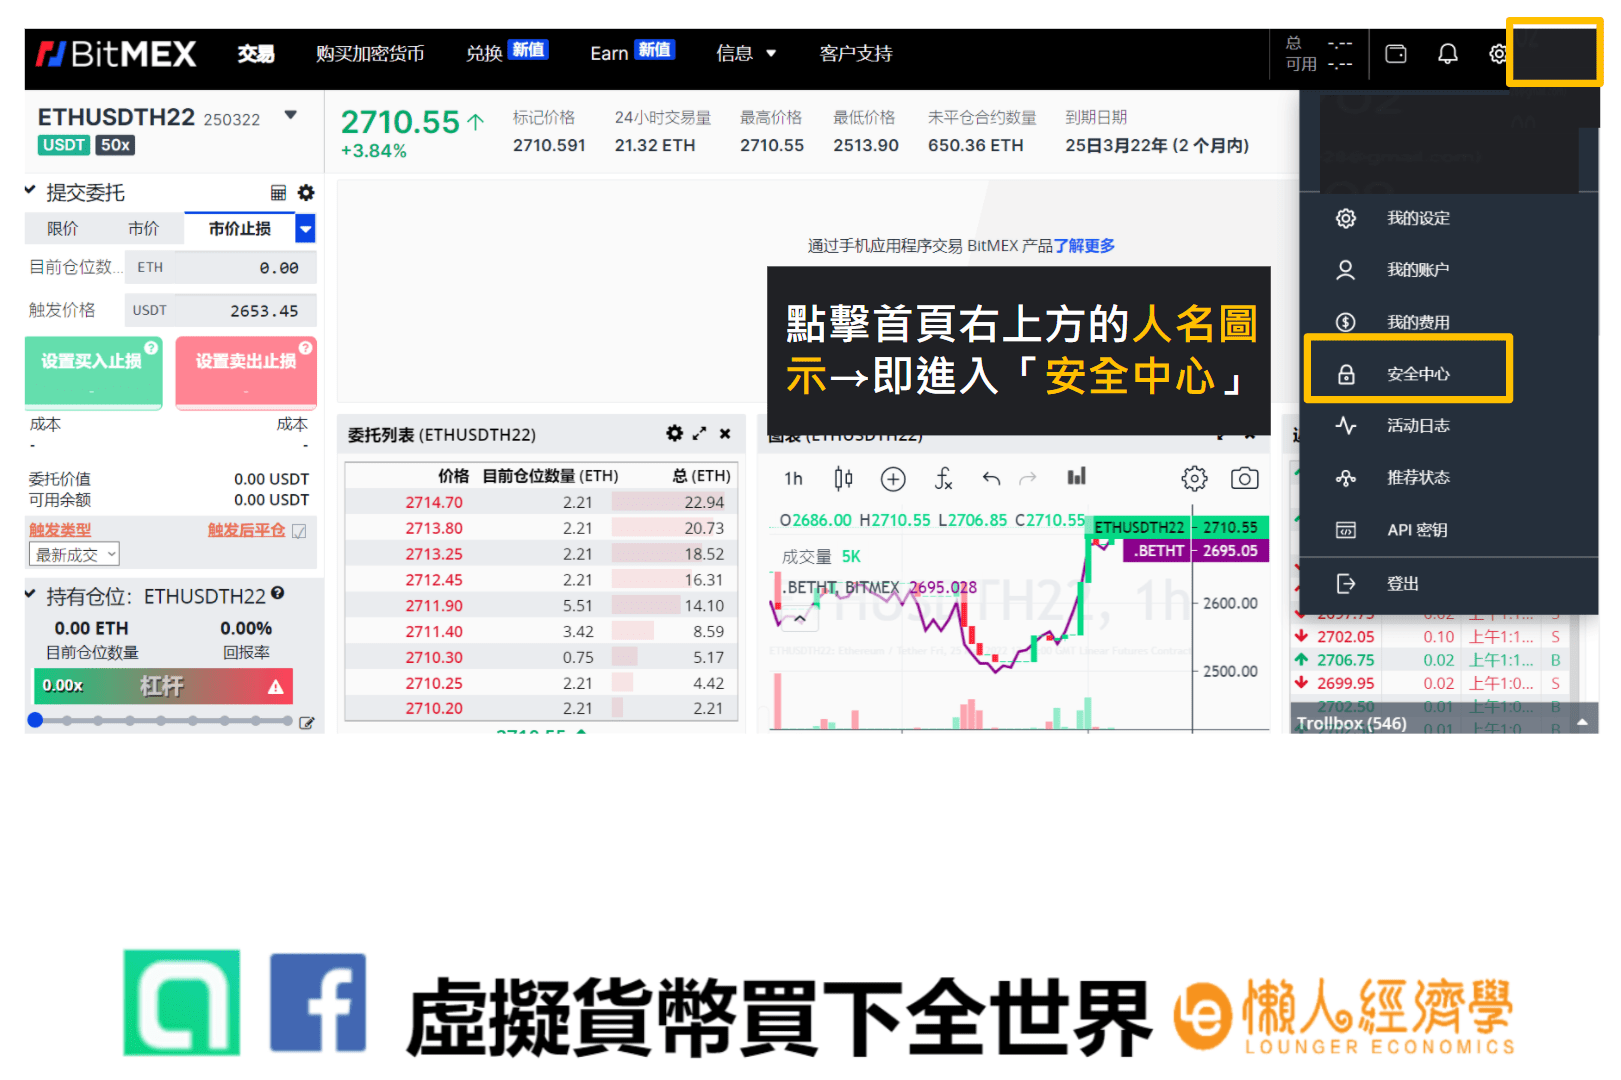Switch to the 限价 order tab
The height and width of the screenshot is (1080, 1621).
[62, 229]
